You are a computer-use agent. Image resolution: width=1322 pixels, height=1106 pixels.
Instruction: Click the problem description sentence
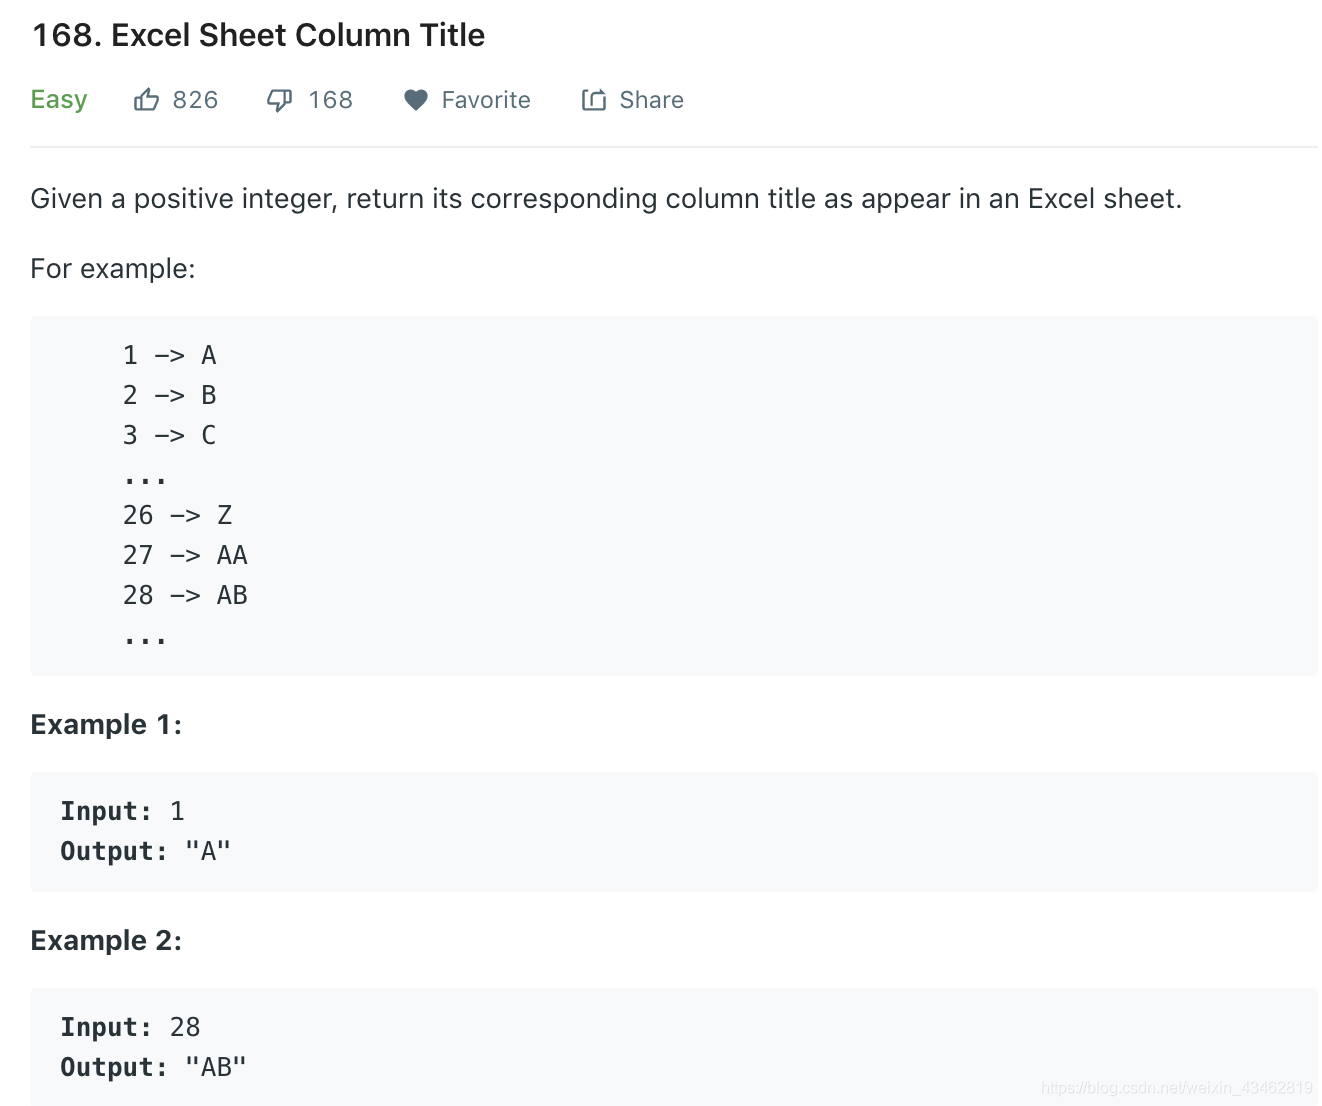[x=606, y=199]
